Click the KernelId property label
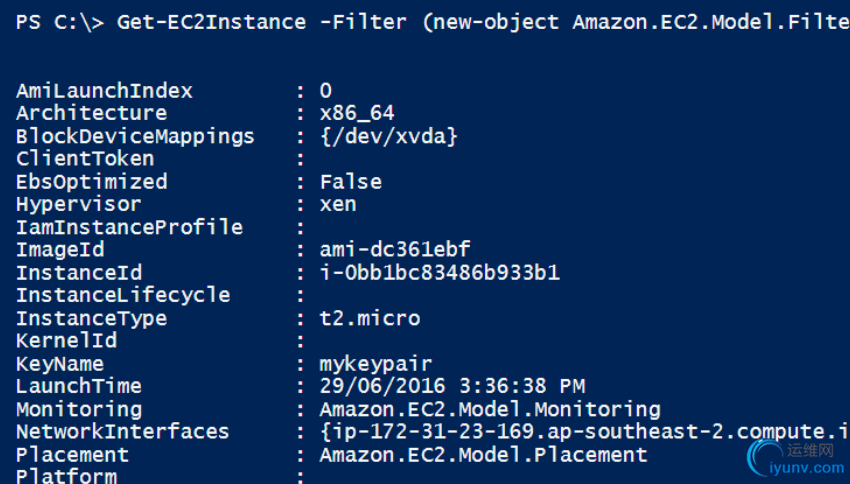The width and height of the screenshot is (850, 484). point(66,341)
